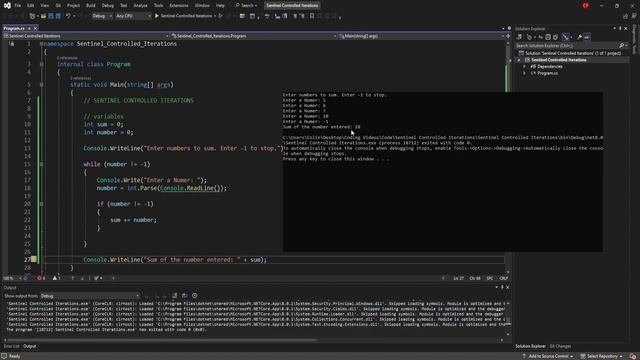Open the Help menu
This screenshot has height=360, width=640.
coord(220,6)
